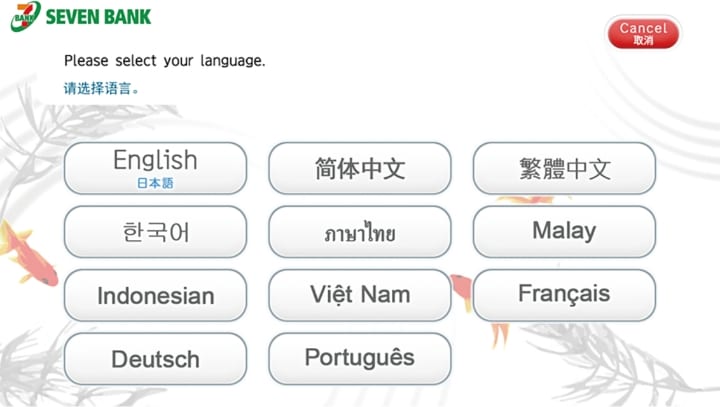Screen dimensions: 720x407
Task: Tap the red Cancel button
Action: point(643,33)
